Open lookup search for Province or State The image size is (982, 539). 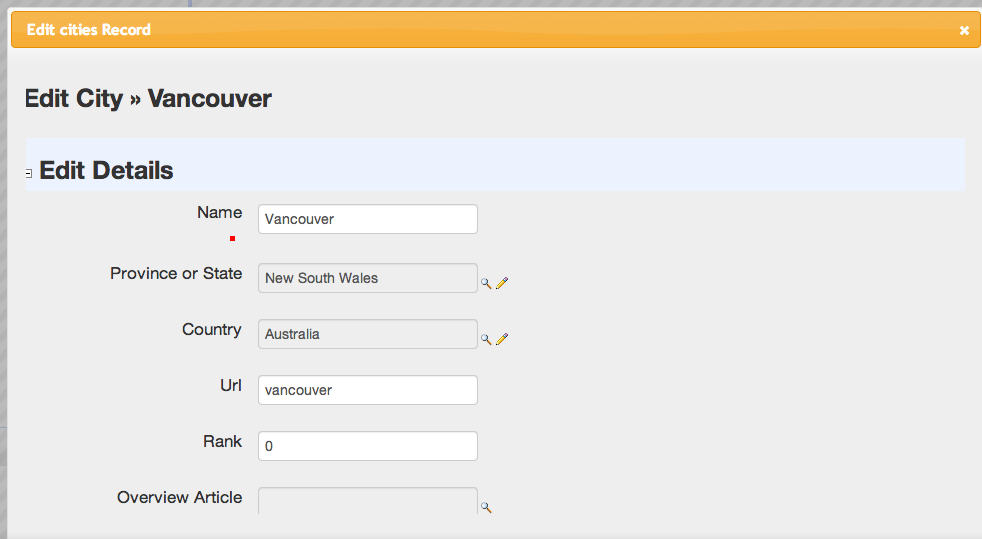coord(486,284)
